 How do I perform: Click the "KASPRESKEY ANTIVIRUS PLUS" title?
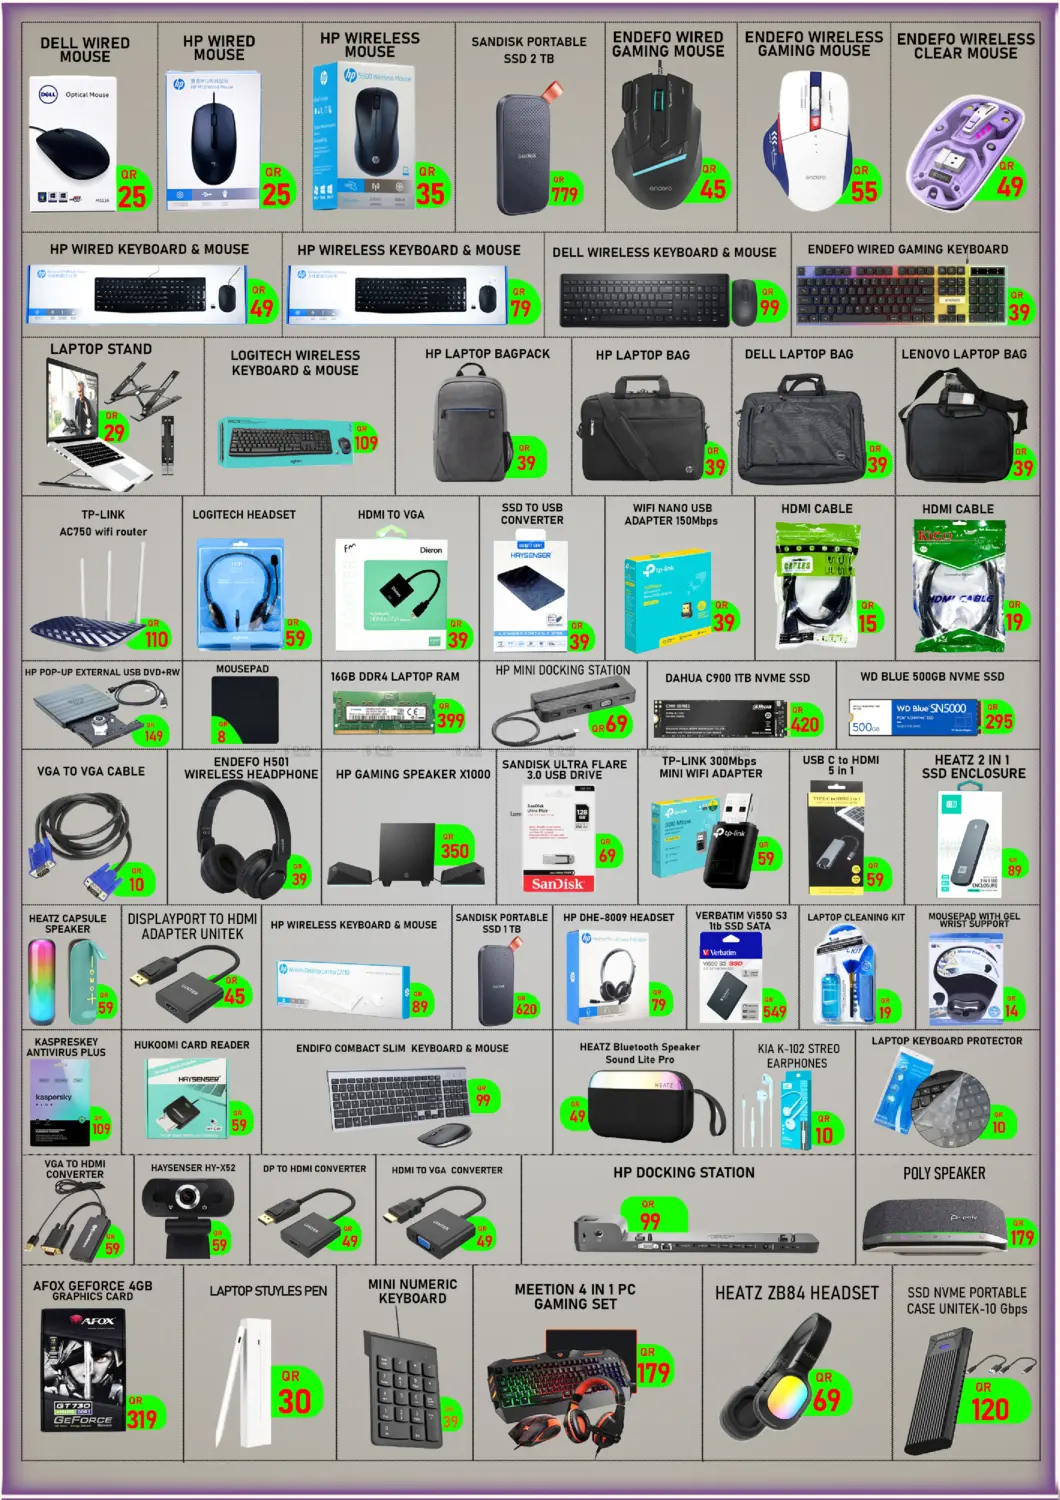(66, 1046)
